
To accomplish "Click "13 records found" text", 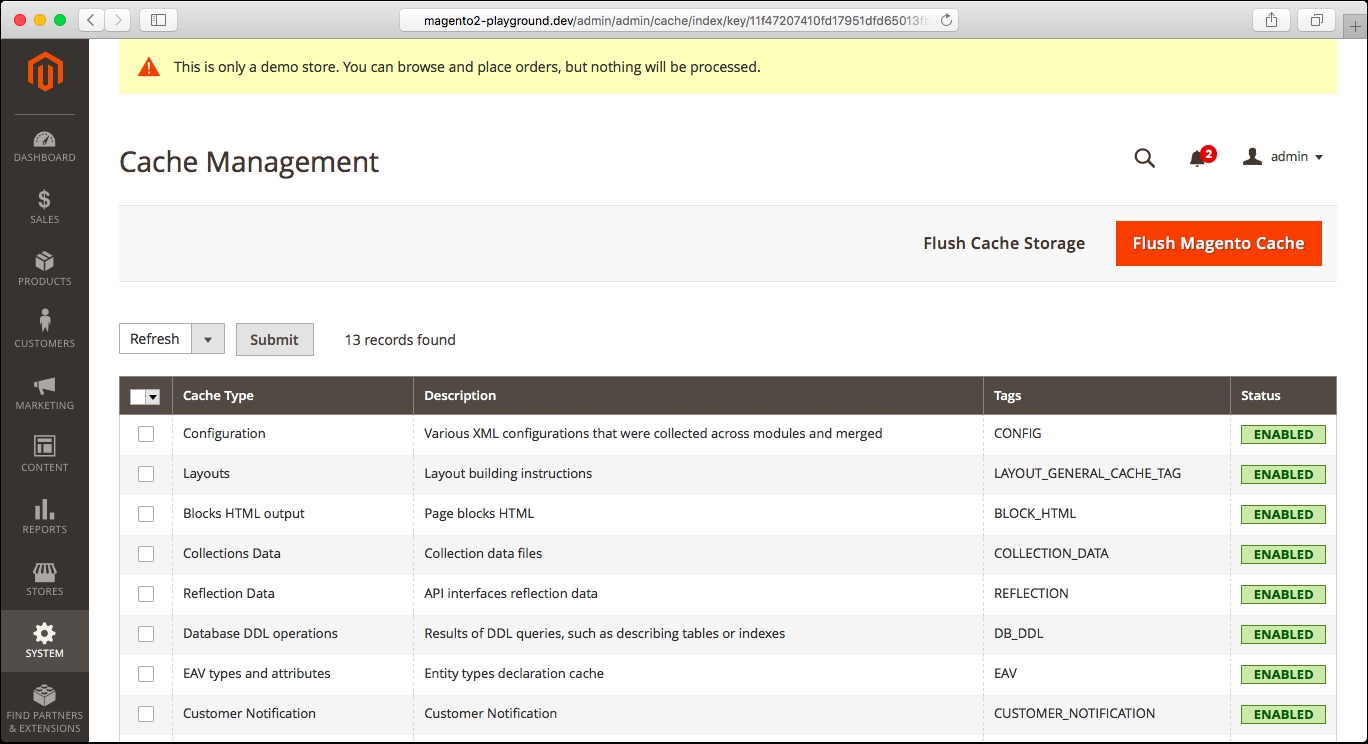I will [400, 340].
